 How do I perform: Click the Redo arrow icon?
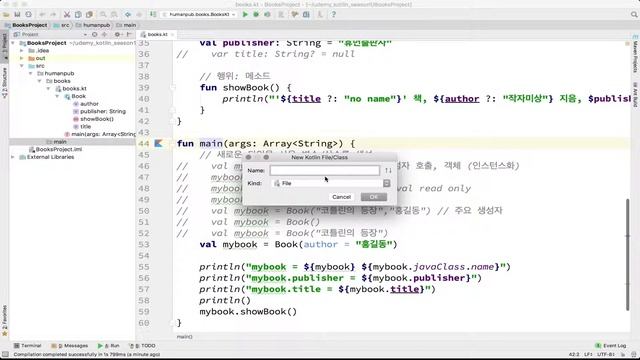(53, 14)
